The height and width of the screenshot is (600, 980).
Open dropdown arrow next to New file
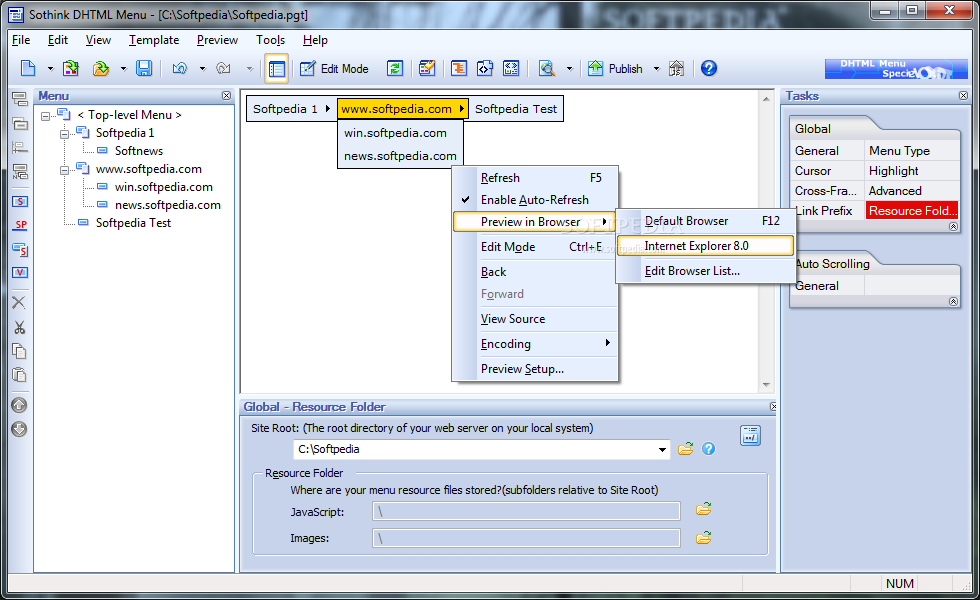(51, 69)
